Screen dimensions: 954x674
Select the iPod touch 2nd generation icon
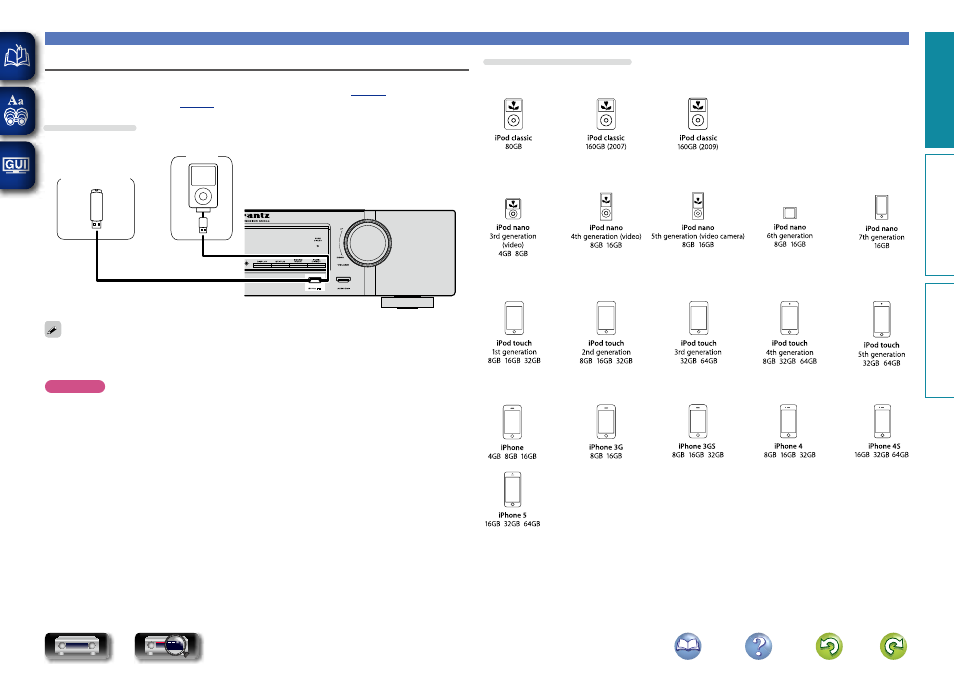pos(606,318)
